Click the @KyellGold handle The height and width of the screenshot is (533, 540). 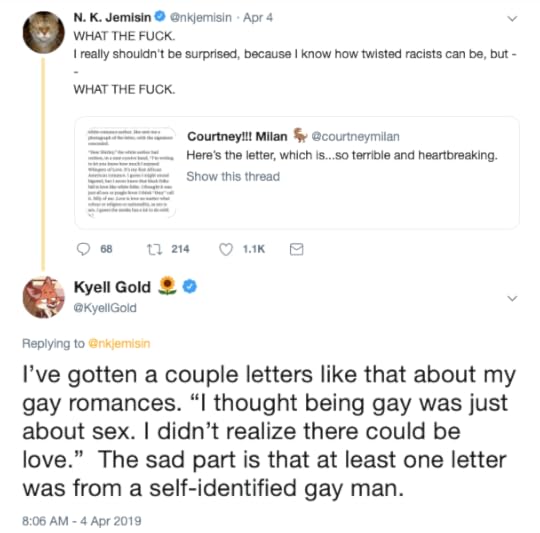[x=105, y=307]
